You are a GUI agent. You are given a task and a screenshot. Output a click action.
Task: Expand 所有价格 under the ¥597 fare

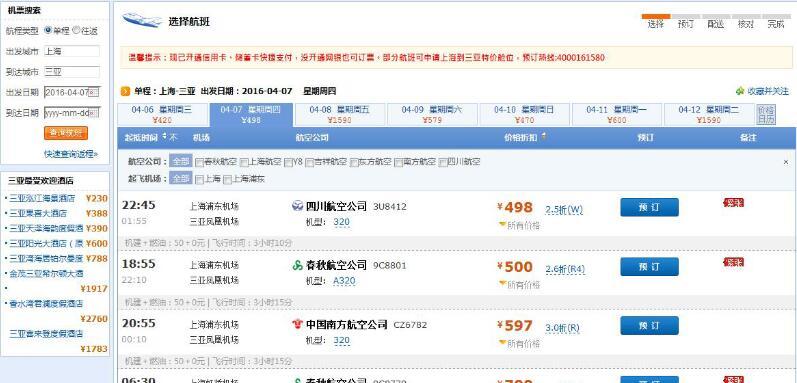(519, 344)
